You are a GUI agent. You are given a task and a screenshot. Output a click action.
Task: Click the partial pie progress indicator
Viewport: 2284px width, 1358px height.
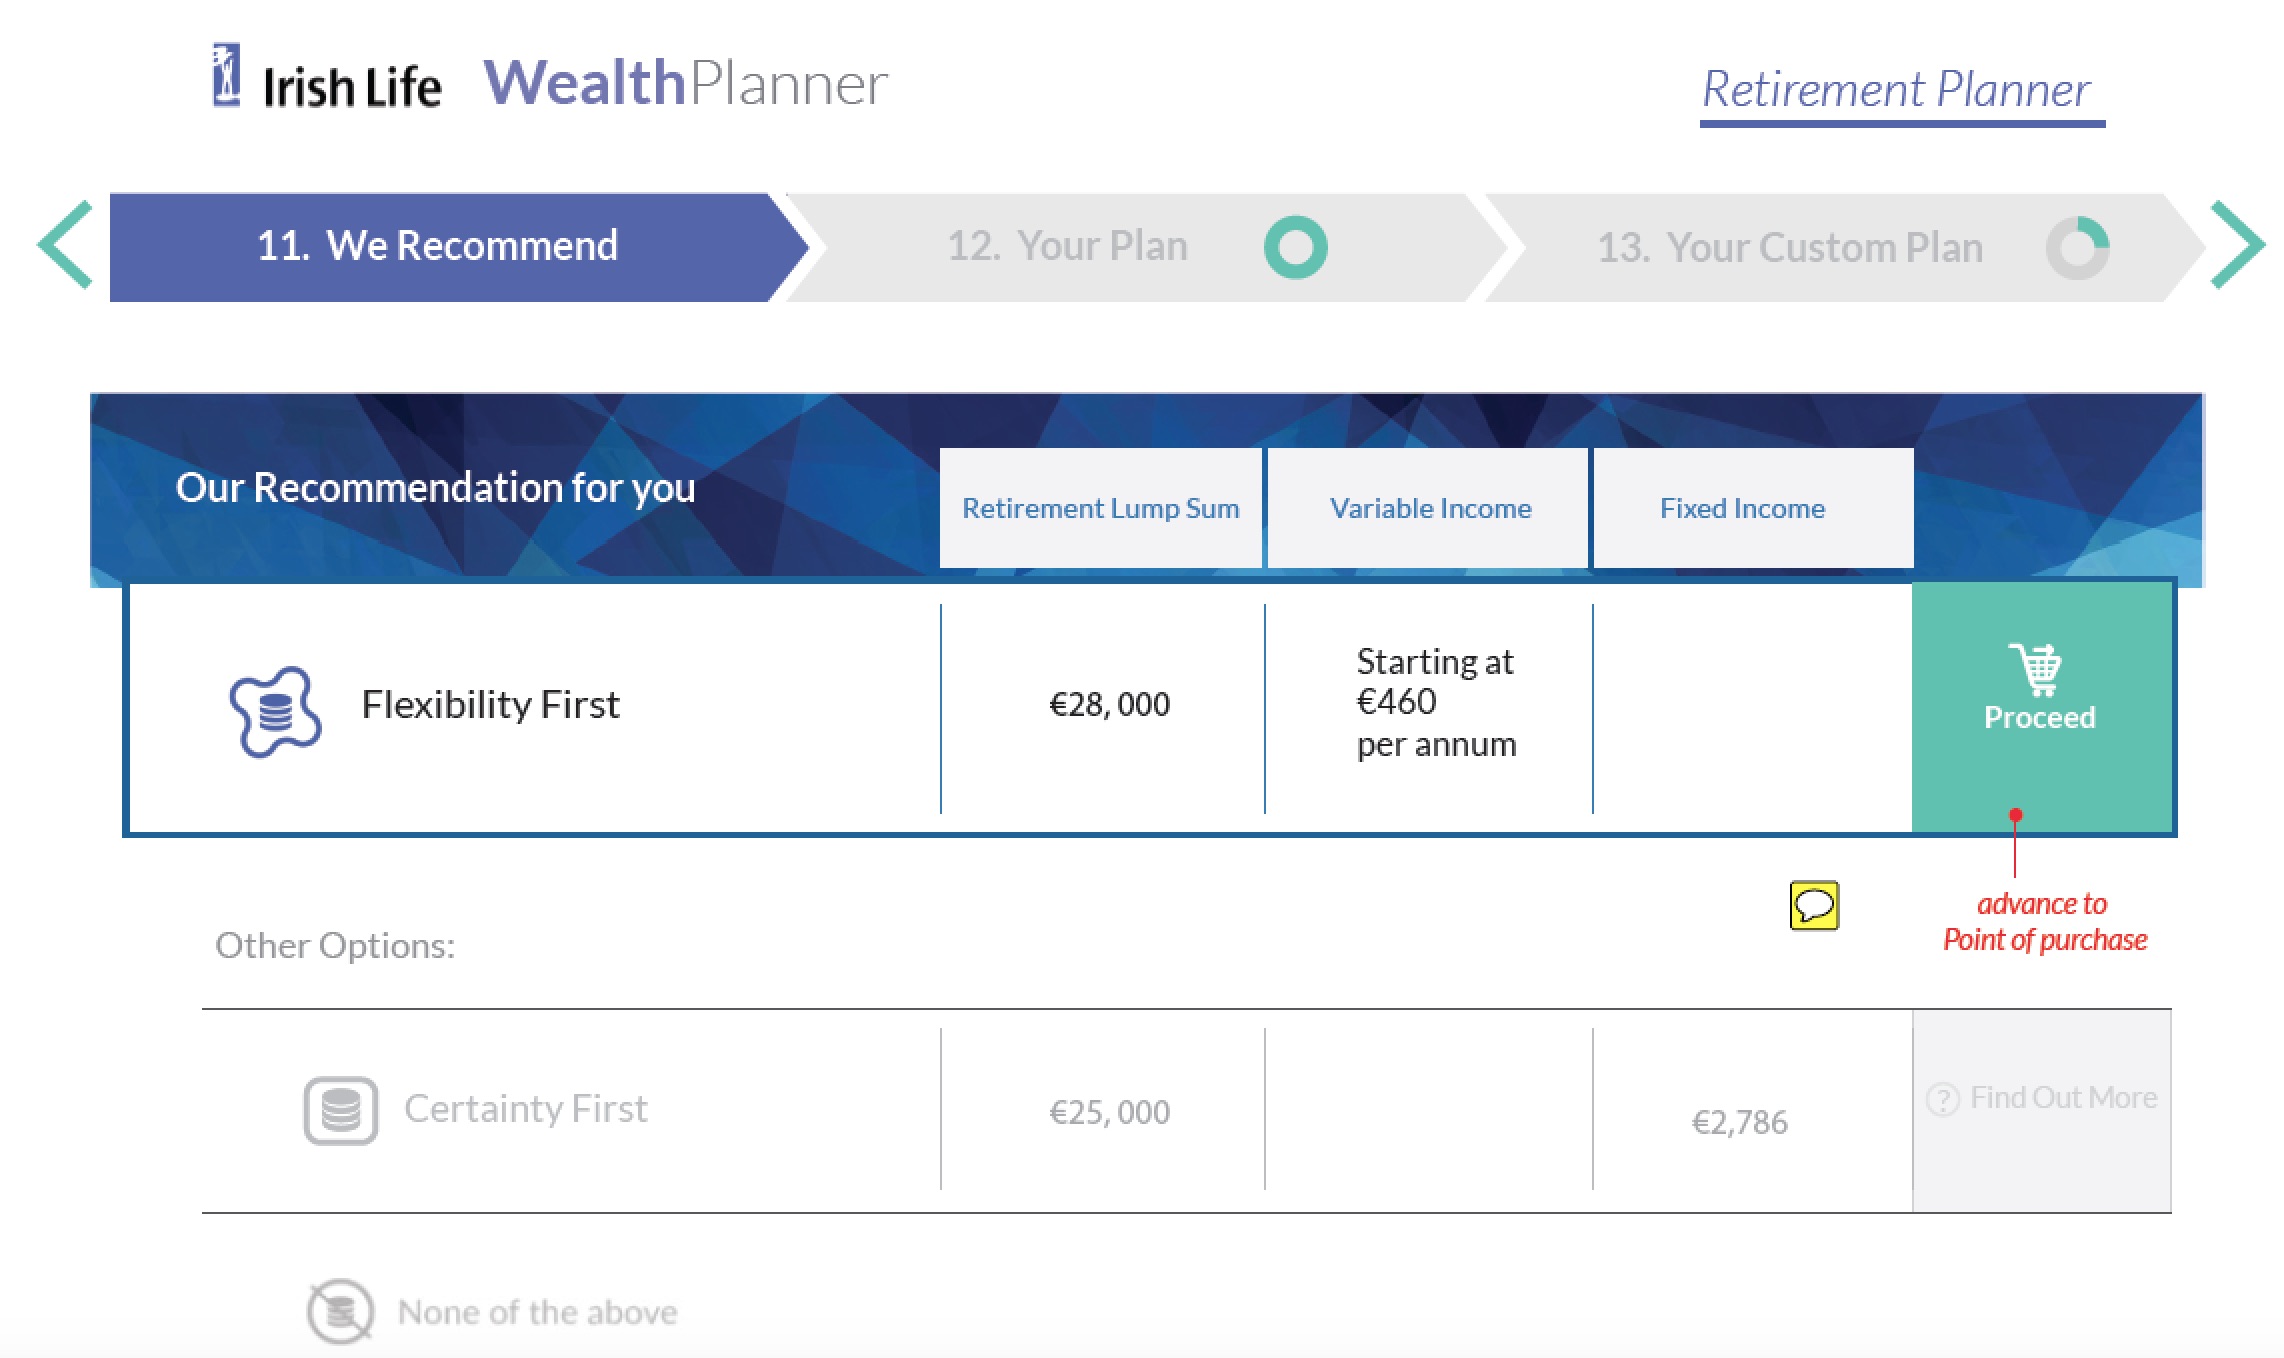[x=2077, y=248]
